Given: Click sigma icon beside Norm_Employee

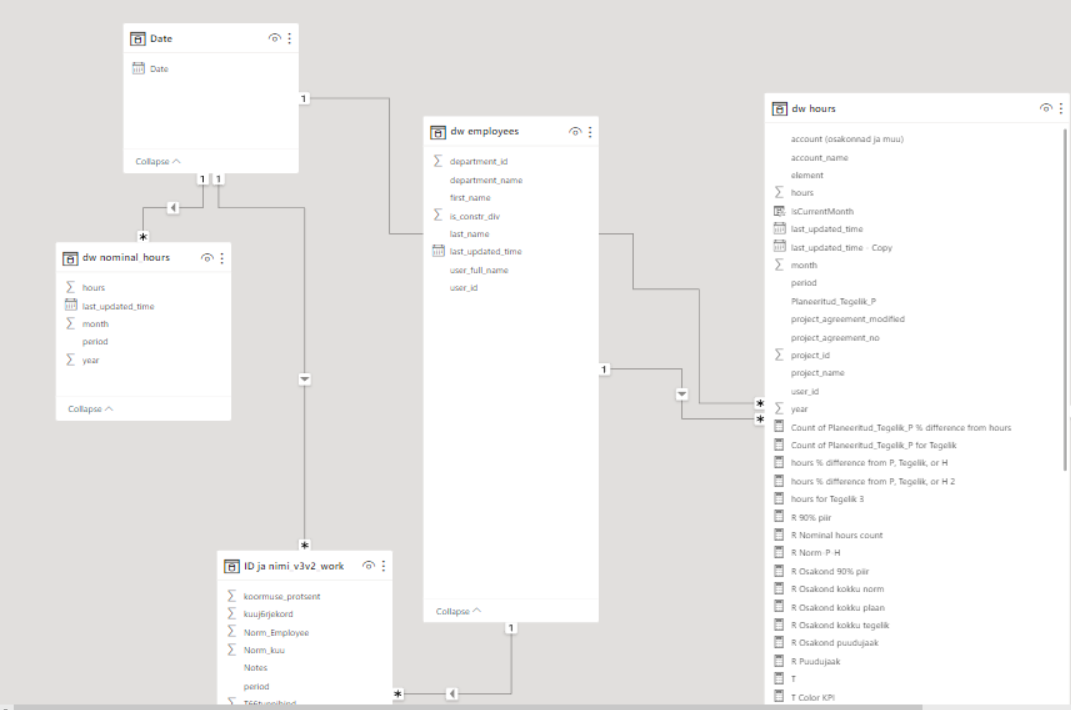Looking at the screenshot, I should click(232, 631).
